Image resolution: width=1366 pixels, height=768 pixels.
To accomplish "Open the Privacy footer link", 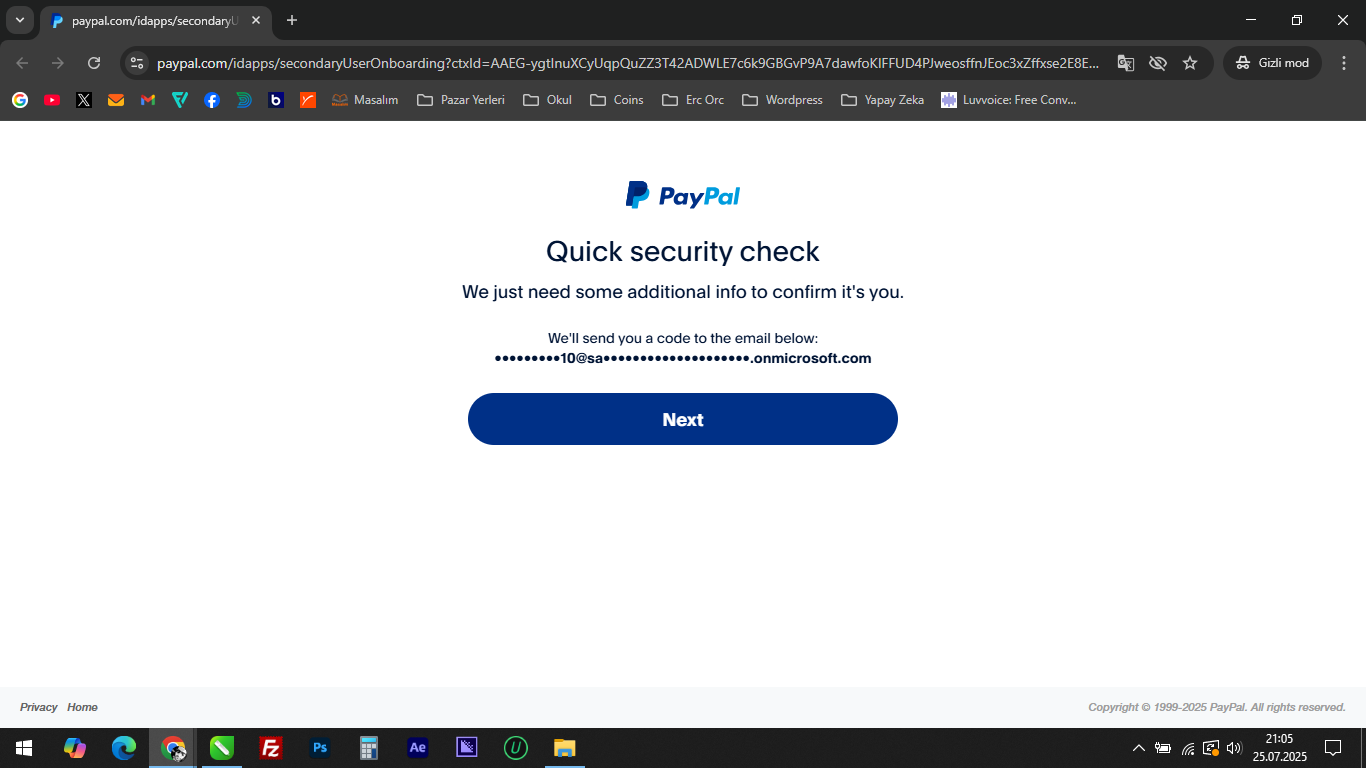I will (x=39, y=707).
